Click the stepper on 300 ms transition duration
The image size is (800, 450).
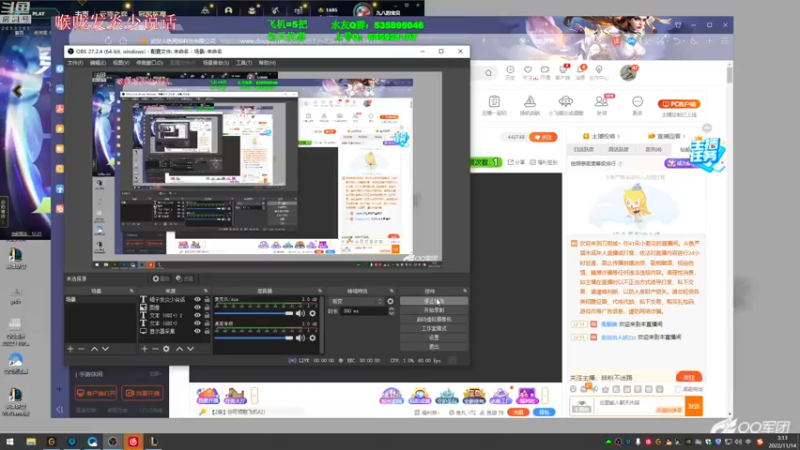click(x=391, y=311)
